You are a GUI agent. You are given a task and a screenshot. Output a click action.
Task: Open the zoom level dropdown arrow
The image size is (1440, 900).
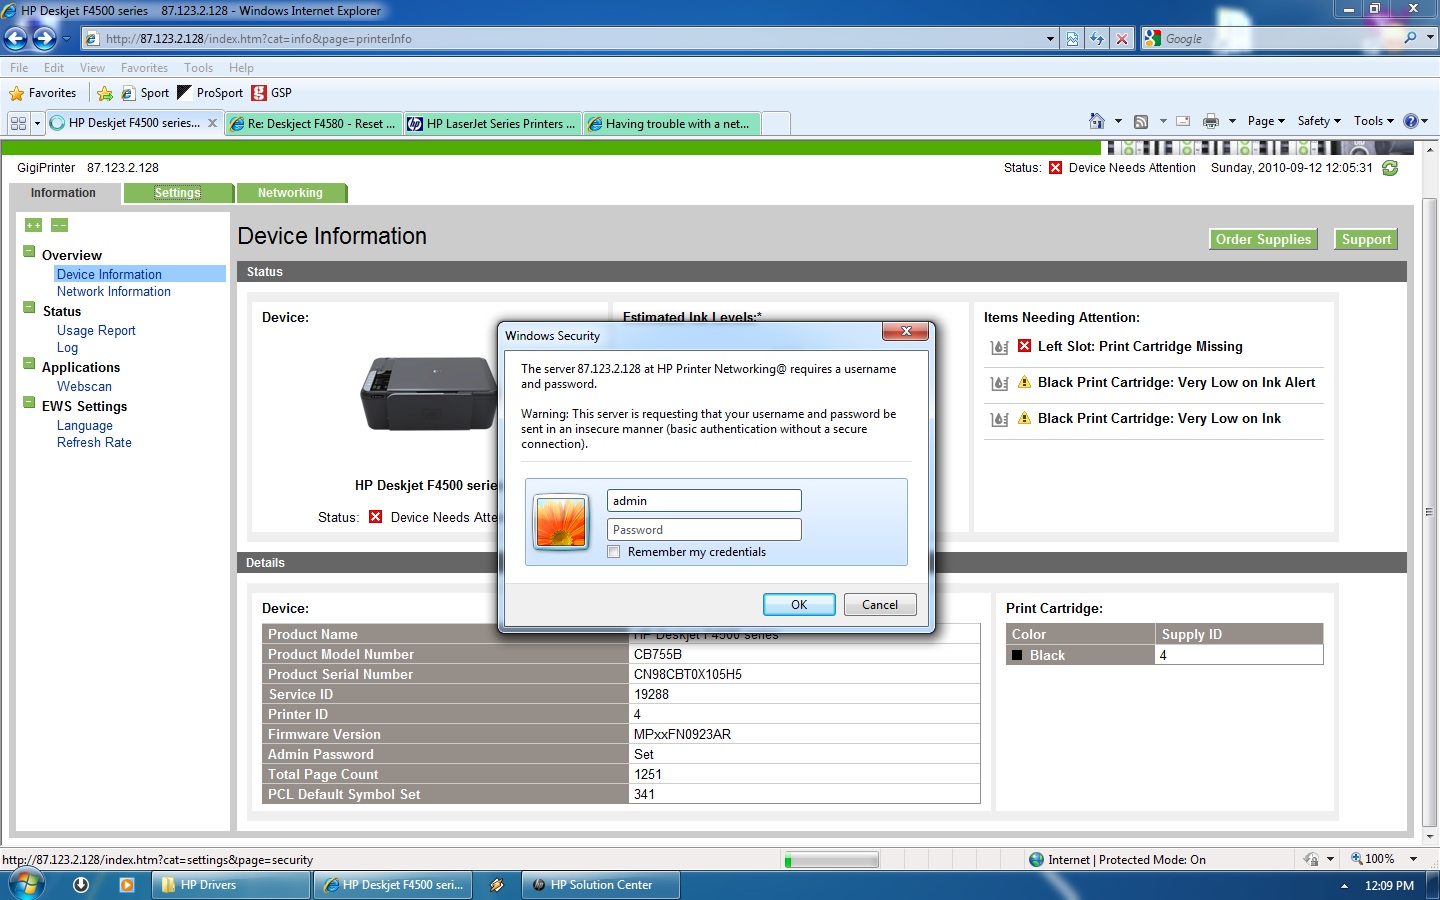(1413, 859)
